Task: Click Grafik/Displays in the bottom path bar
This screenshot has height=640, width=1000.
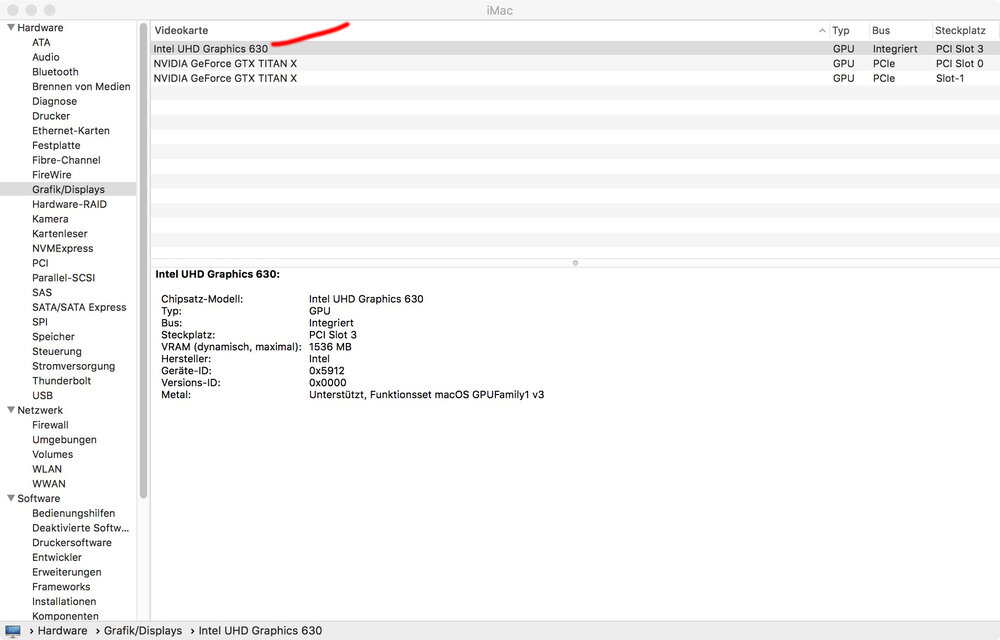Action: pyautogui.click(x=144, y=631)
